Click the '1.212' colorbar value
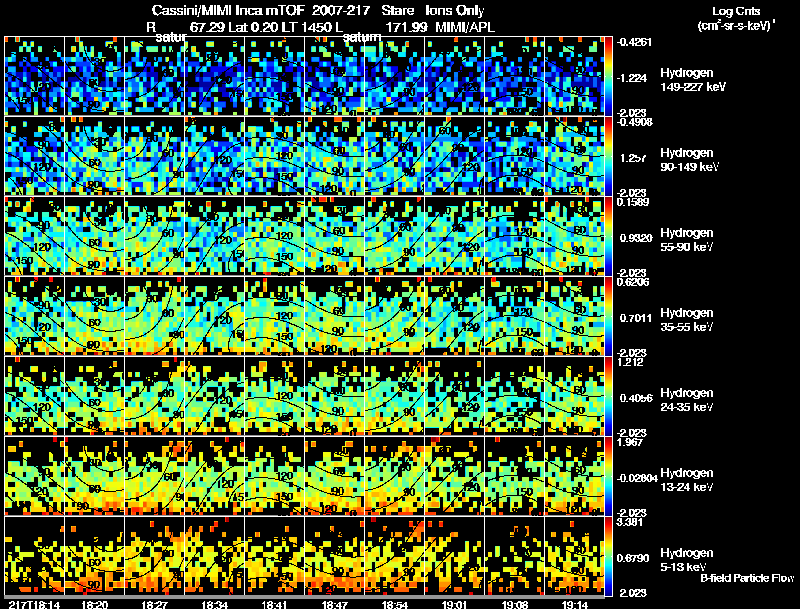This screenshot has height=609, width=800. (x=630, y=362)
